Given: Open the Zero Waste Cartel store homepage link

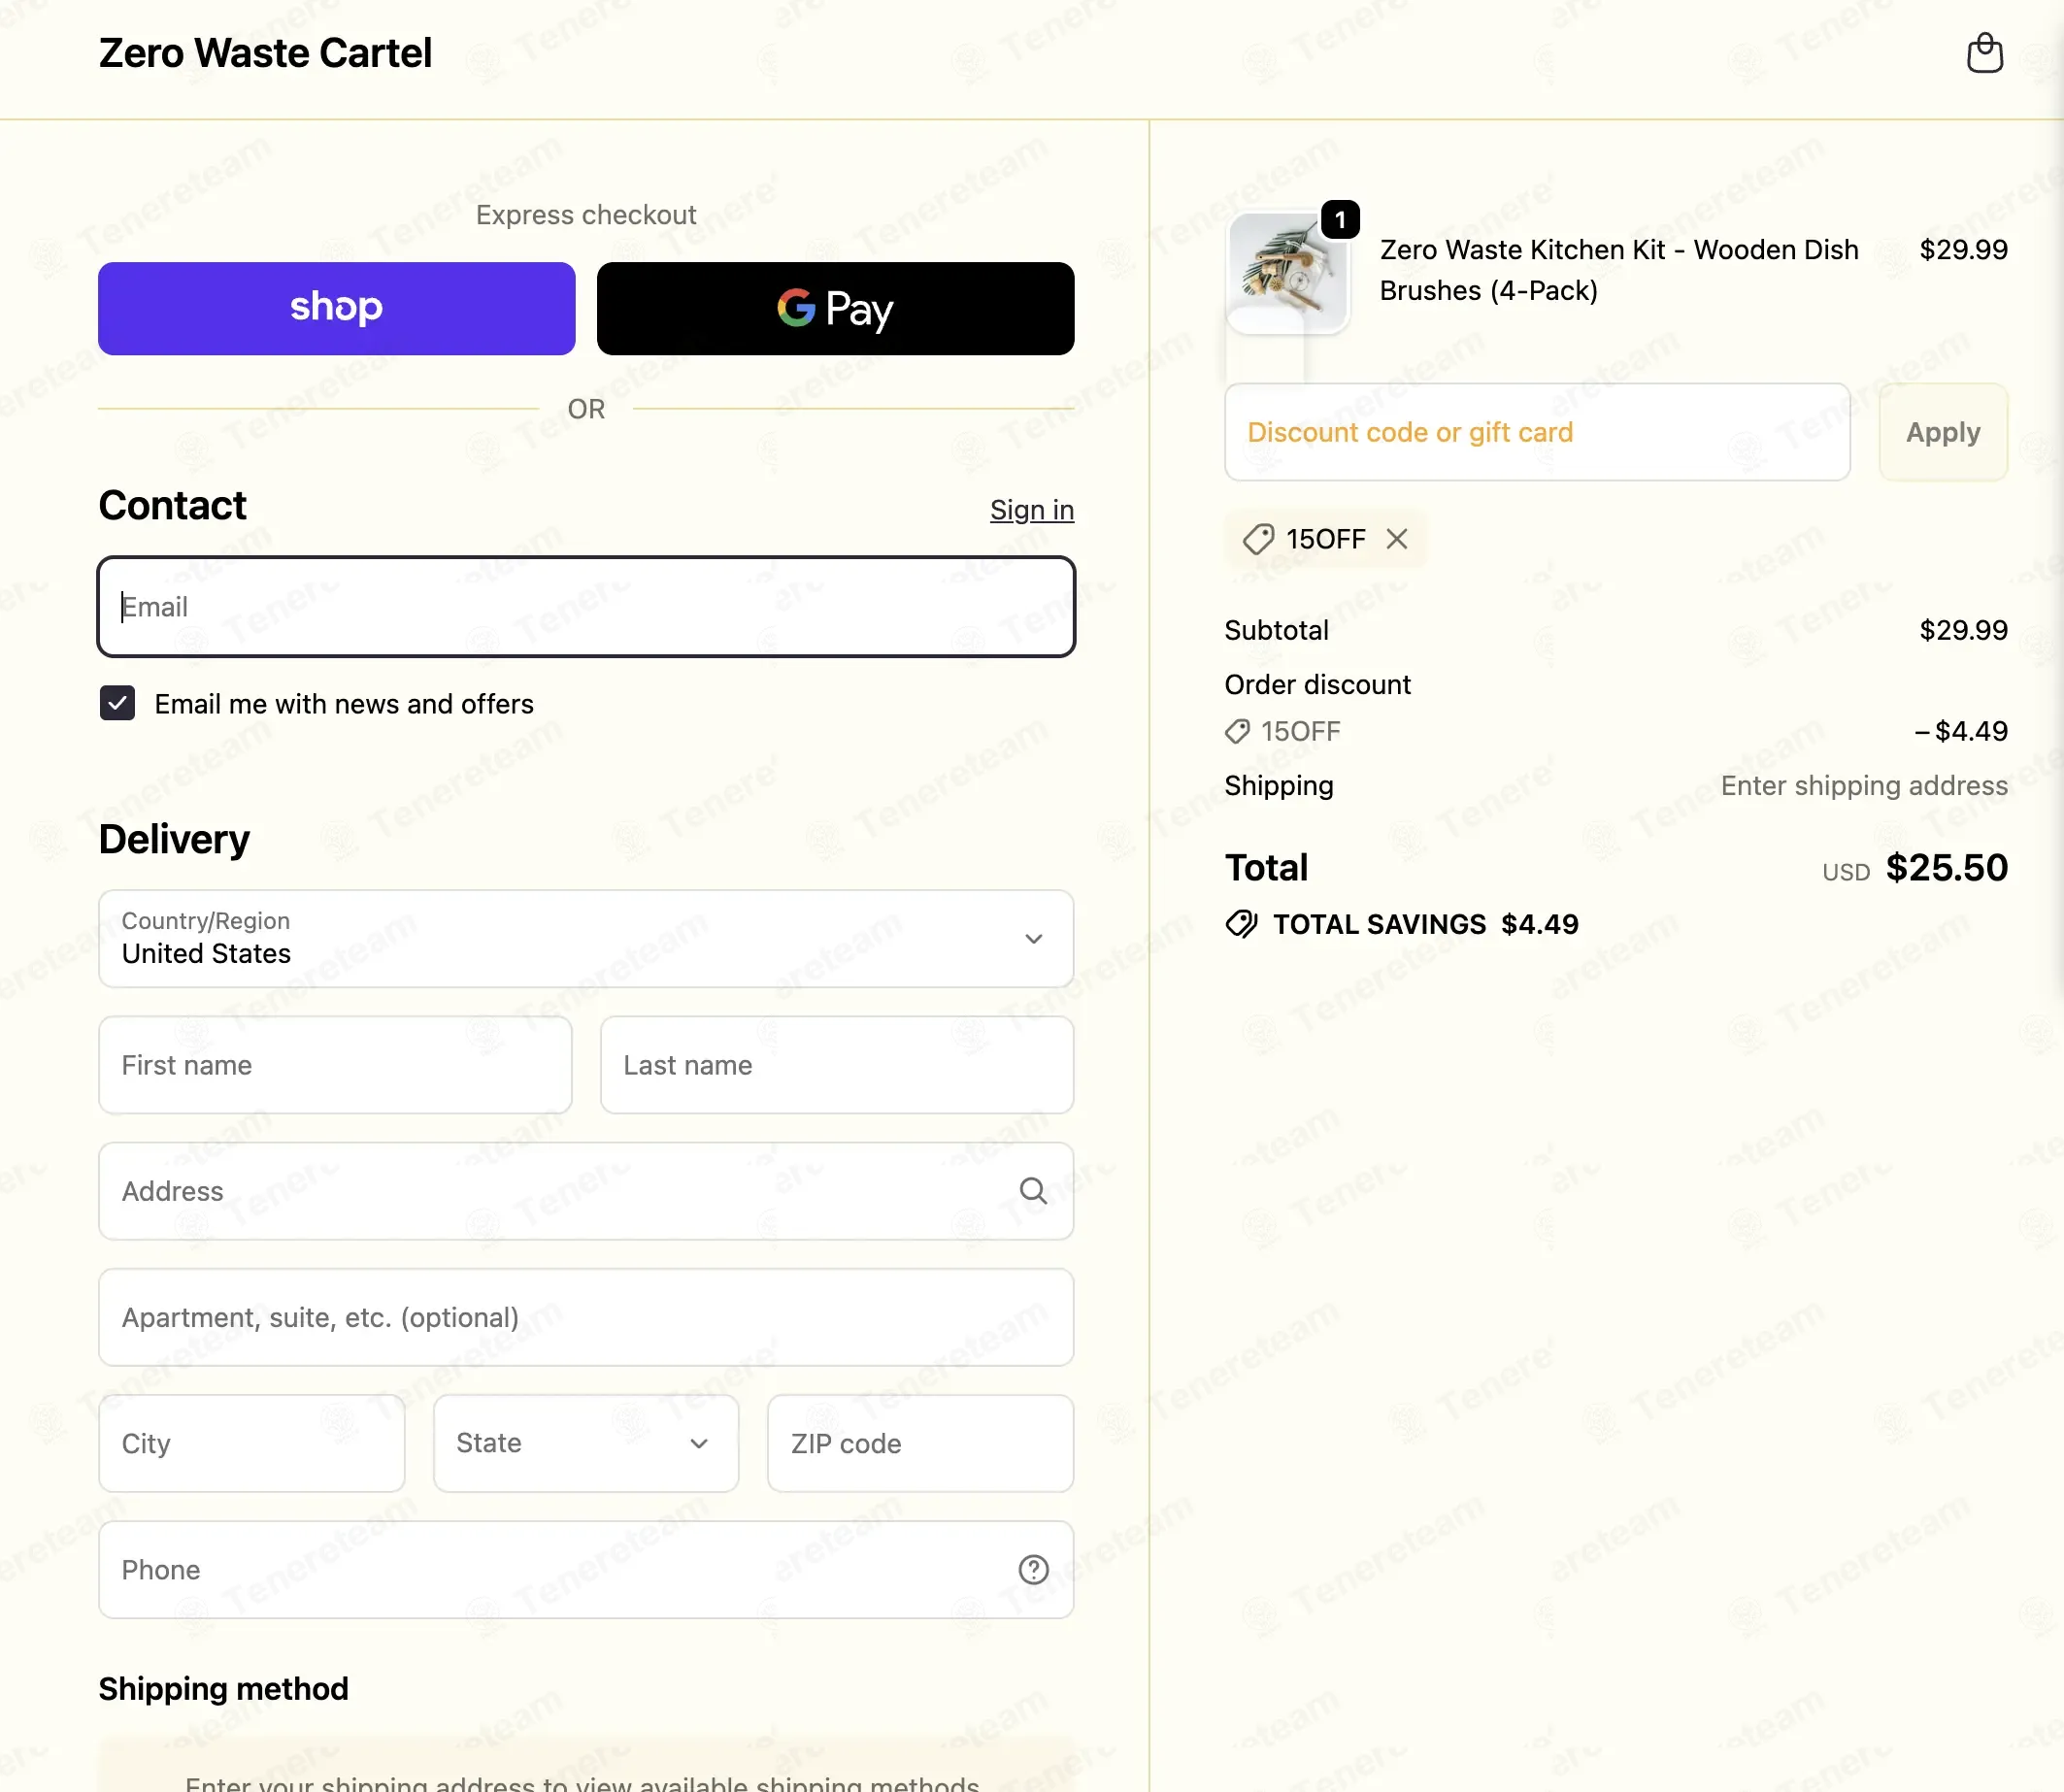Looking at the screenshot, I should [265, 53].
